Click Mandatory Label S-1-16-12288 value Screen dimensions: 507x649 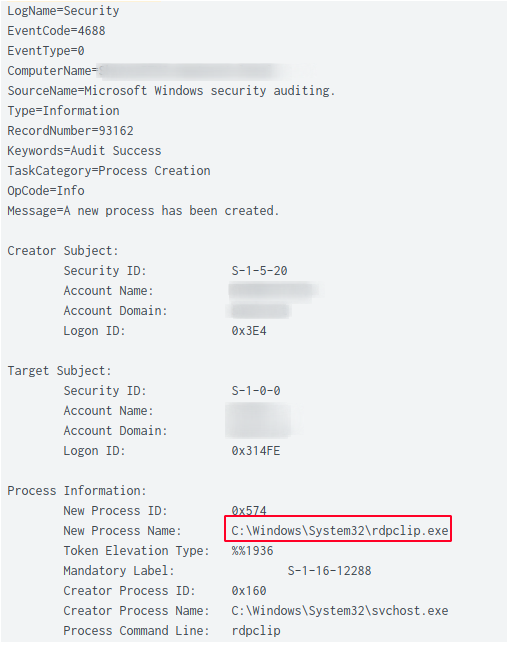pos(329,571)
